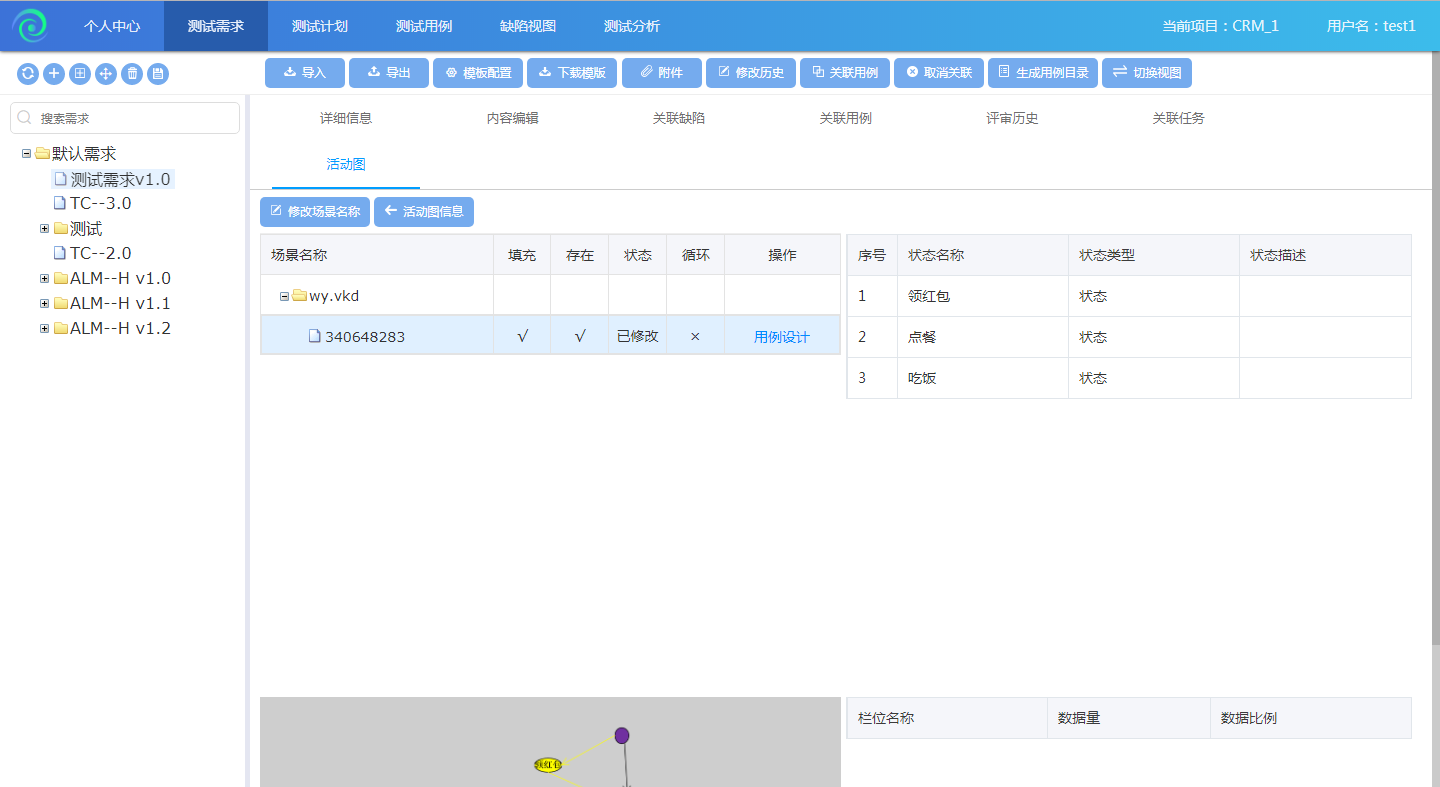Click the plus icon to add requirement
Screen dimensions: 1440x787
54,73
